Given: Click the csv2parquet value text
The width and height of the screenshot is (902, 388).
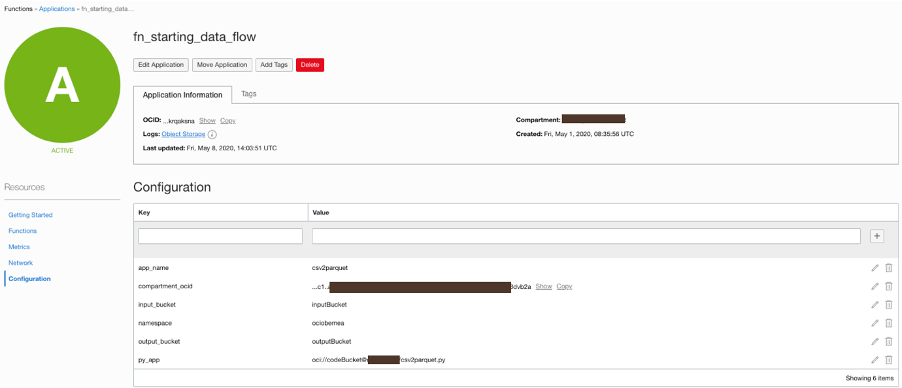Looking at the screenshot, I should [x=330, y=268].
